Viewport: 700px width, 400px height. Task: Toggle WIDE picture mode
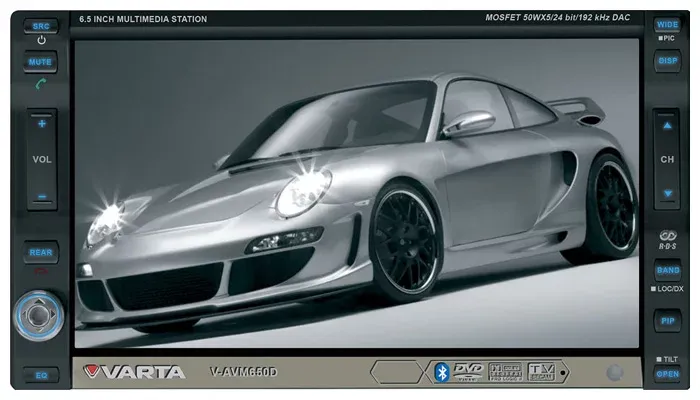(x=667, y=25)
